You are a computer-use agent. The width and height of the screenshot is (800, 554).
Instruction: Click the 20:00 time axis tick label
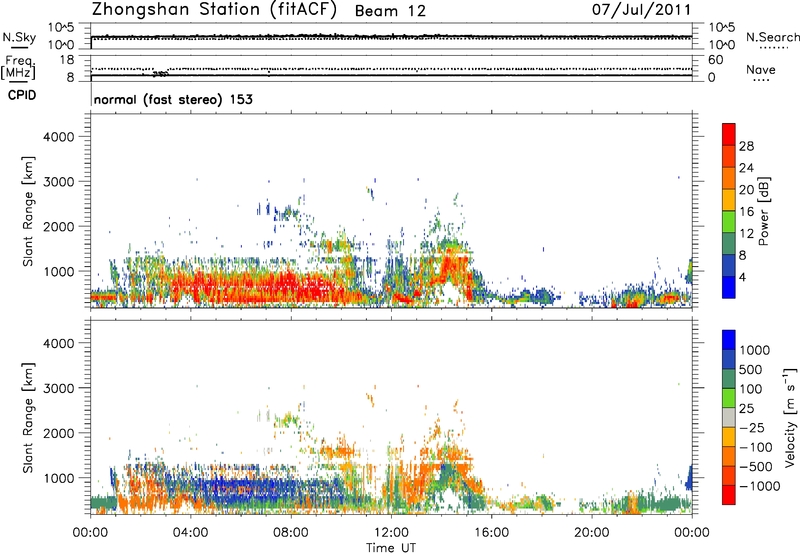(592, 533)
